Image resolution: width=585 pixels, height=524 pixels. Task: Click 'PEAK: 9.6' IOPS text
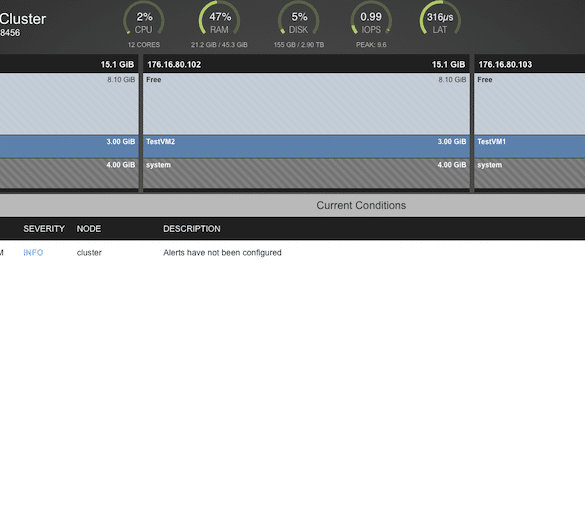(371, 45)
